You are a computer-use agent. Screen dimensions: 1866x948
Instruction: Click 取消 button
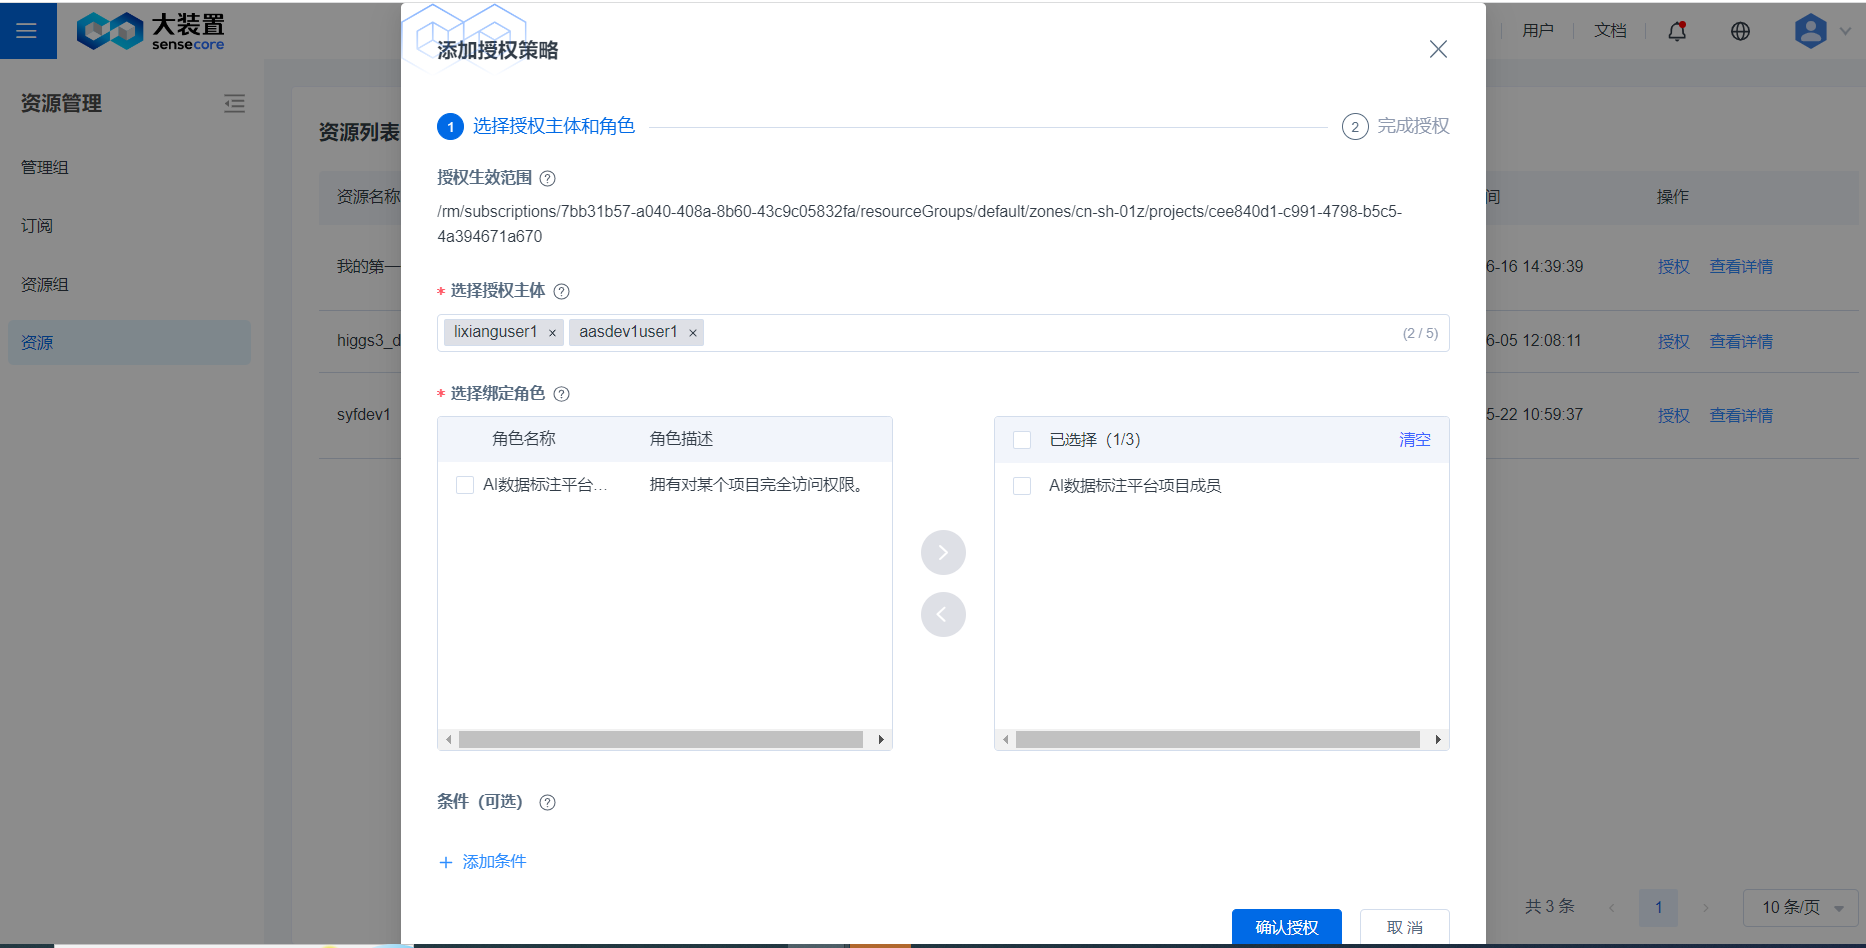click(1405, 927)
